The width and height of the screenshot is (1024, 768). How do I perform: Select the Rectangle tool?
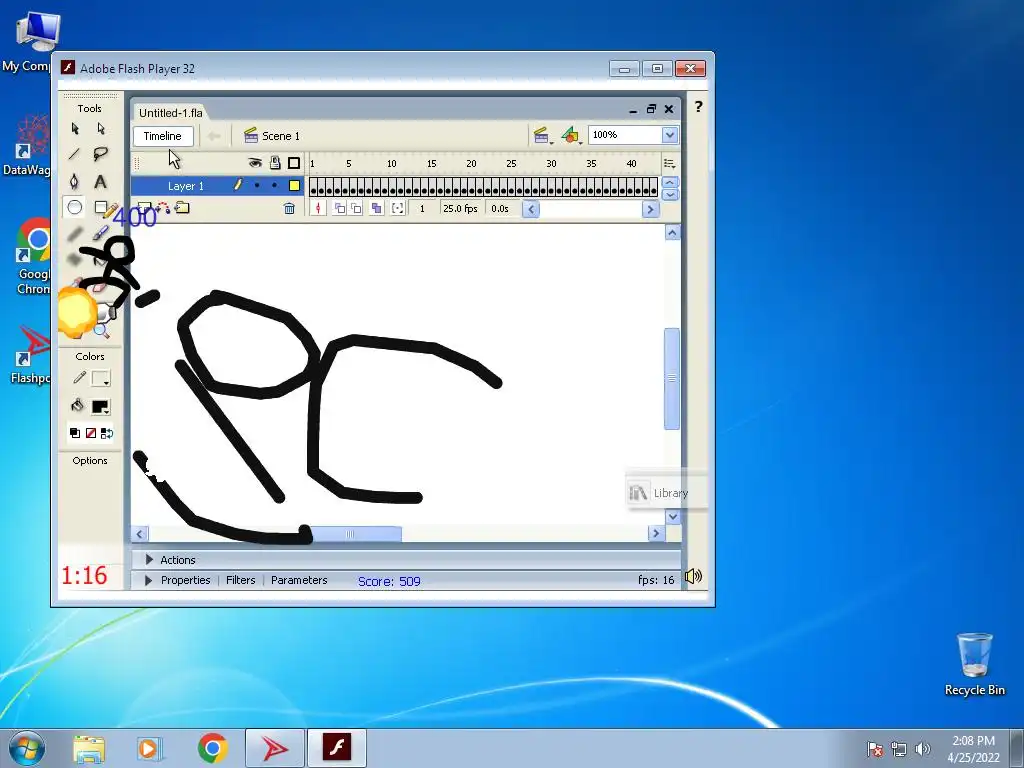[x=101, y=208]
